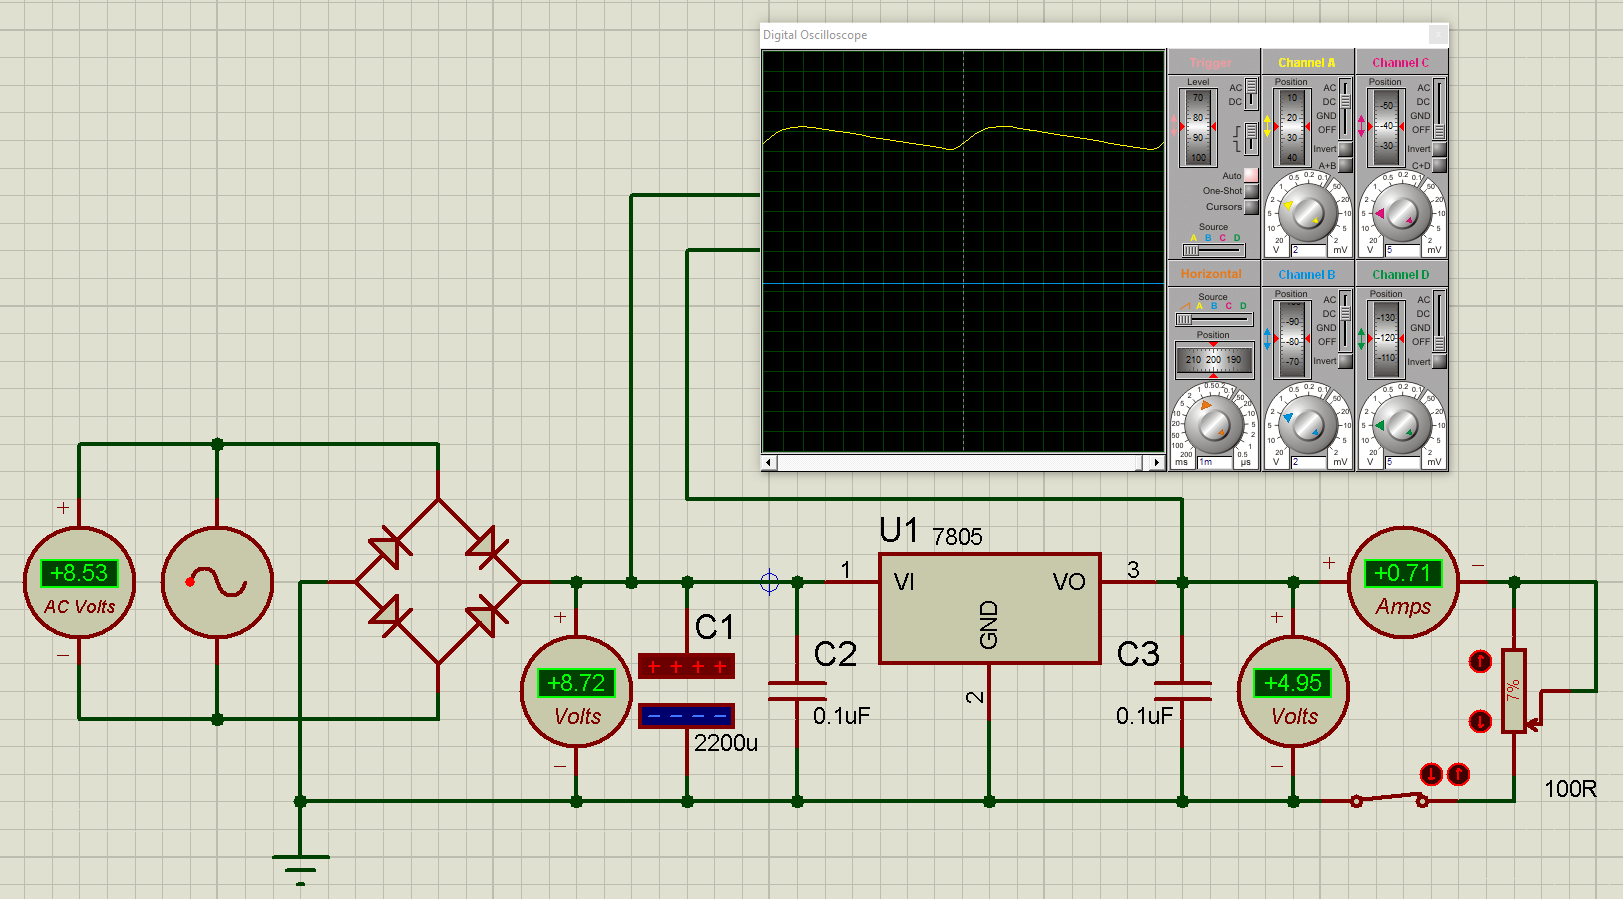
Task: Click the Channel A volts-per-division dial
Action: (x=1308, y=213)
